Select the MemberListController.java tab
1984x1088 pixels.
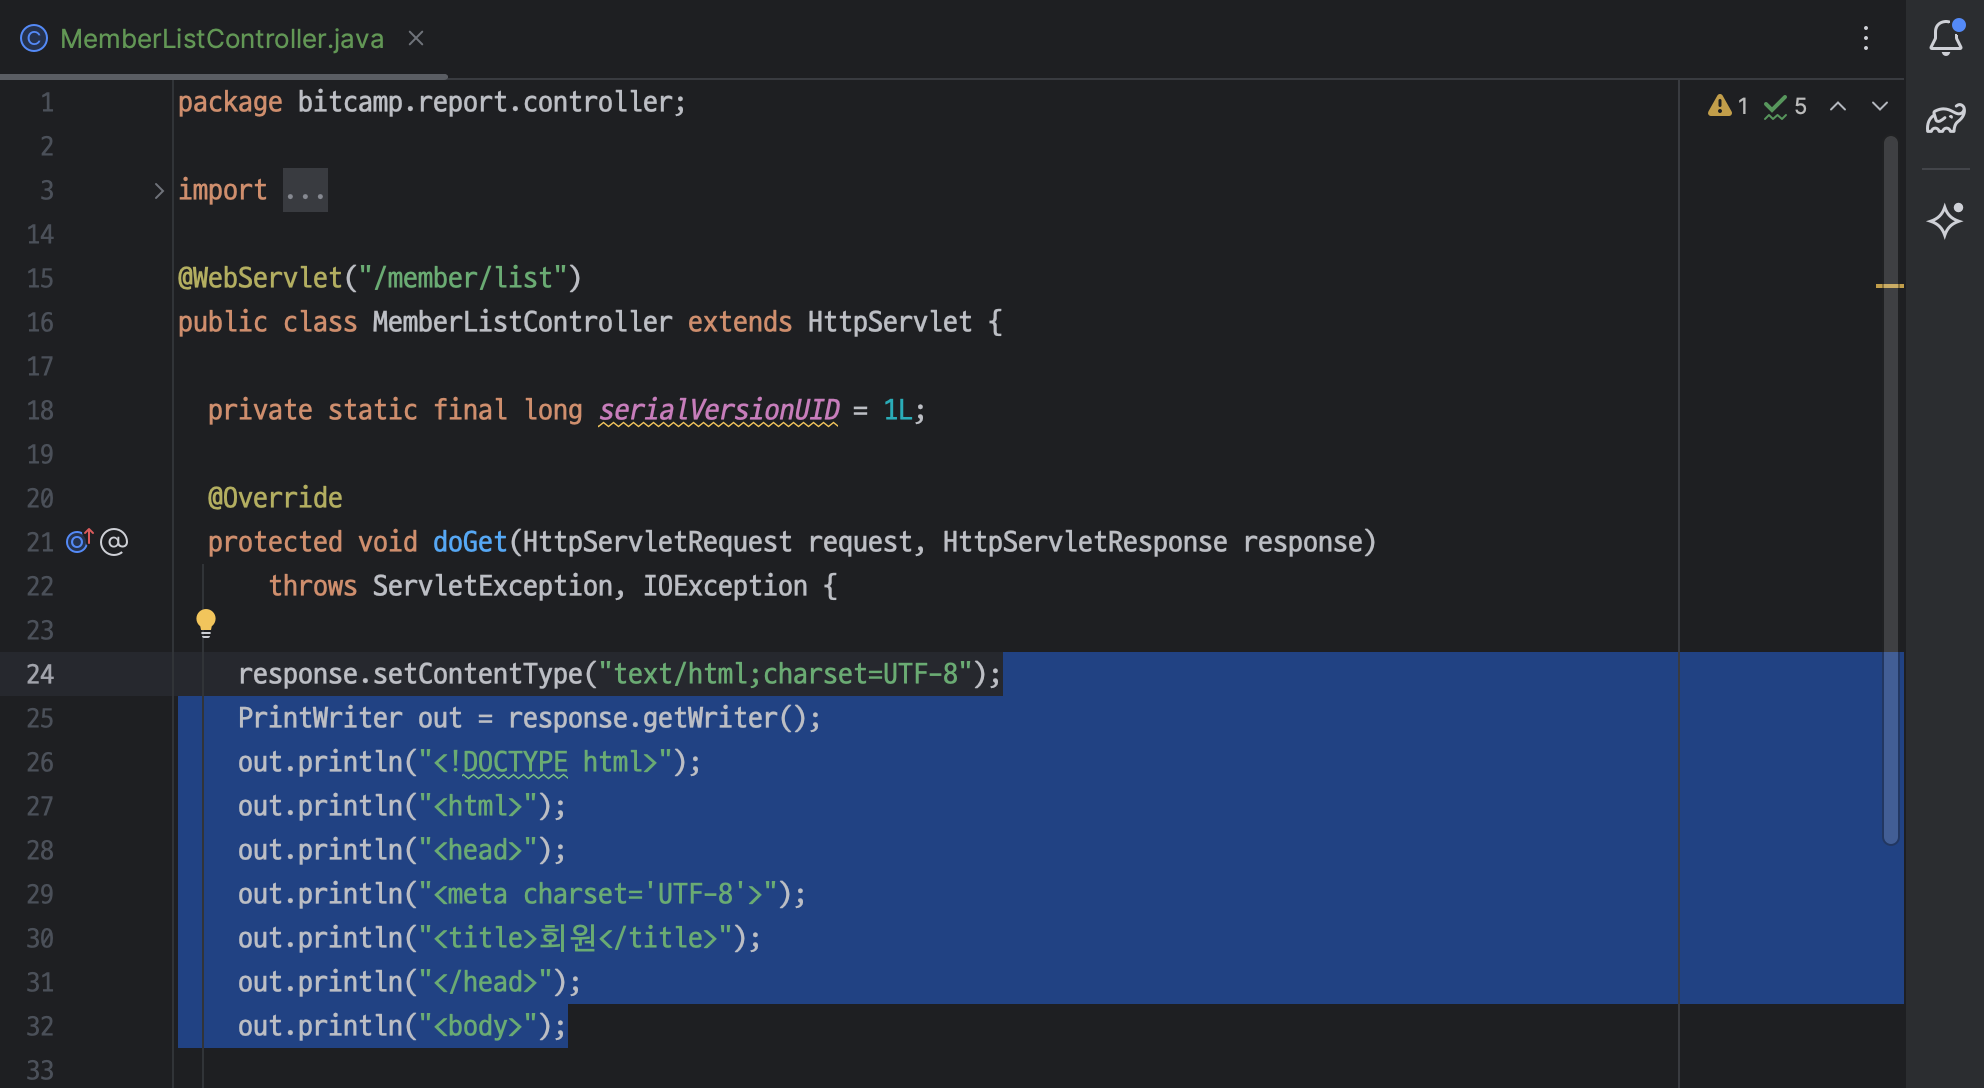[221, 39]
